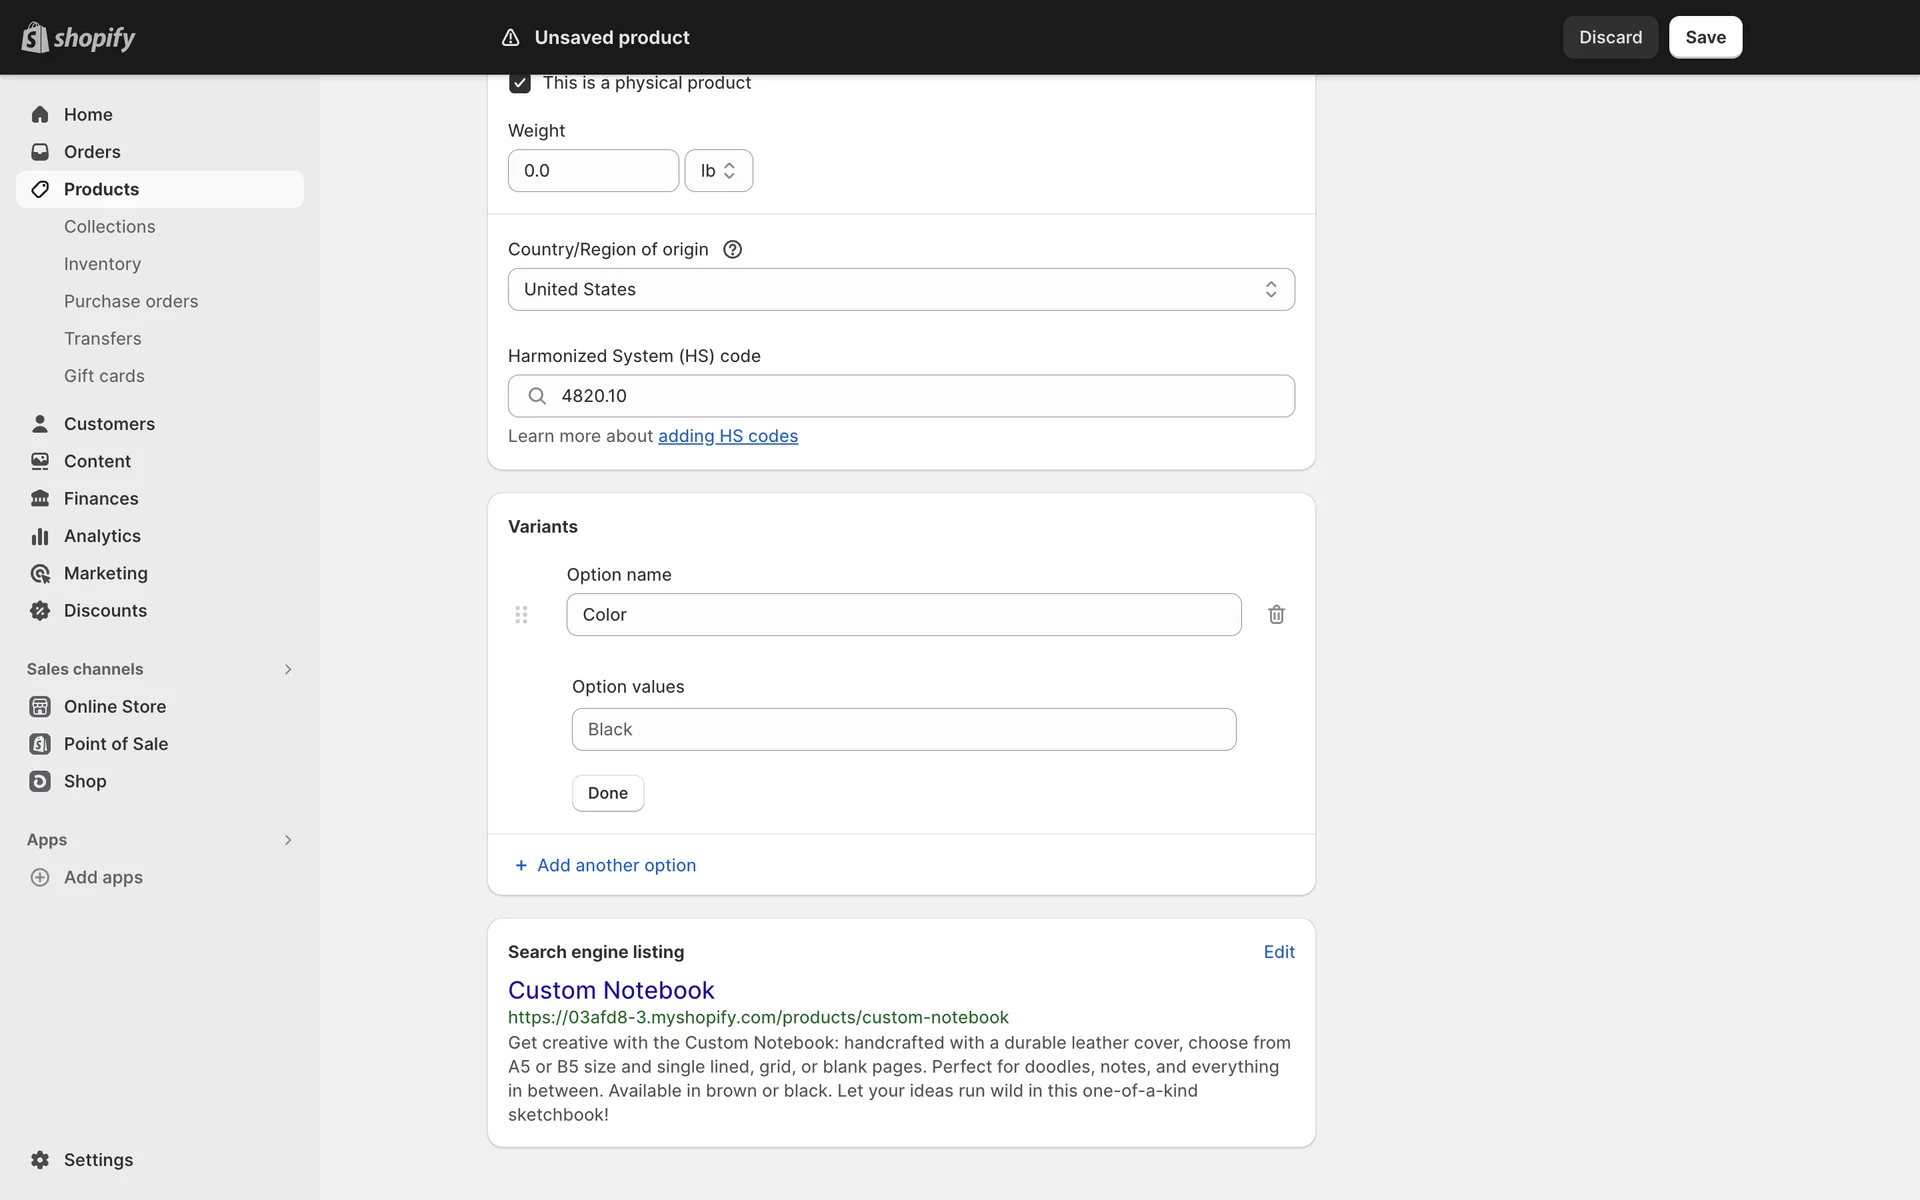Open Collections submenu item
Screen dimensions: 1920x1200
(x=109, y=227)
